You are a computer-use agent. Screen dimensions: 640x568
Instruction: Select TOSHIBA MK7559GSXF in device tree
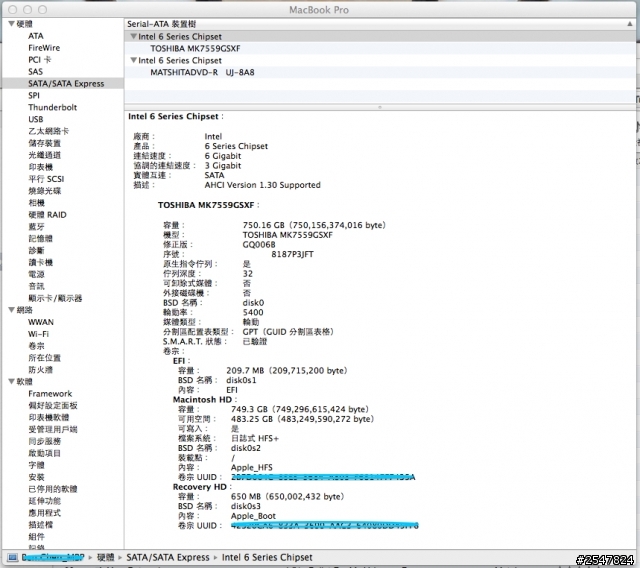point(195,49)
